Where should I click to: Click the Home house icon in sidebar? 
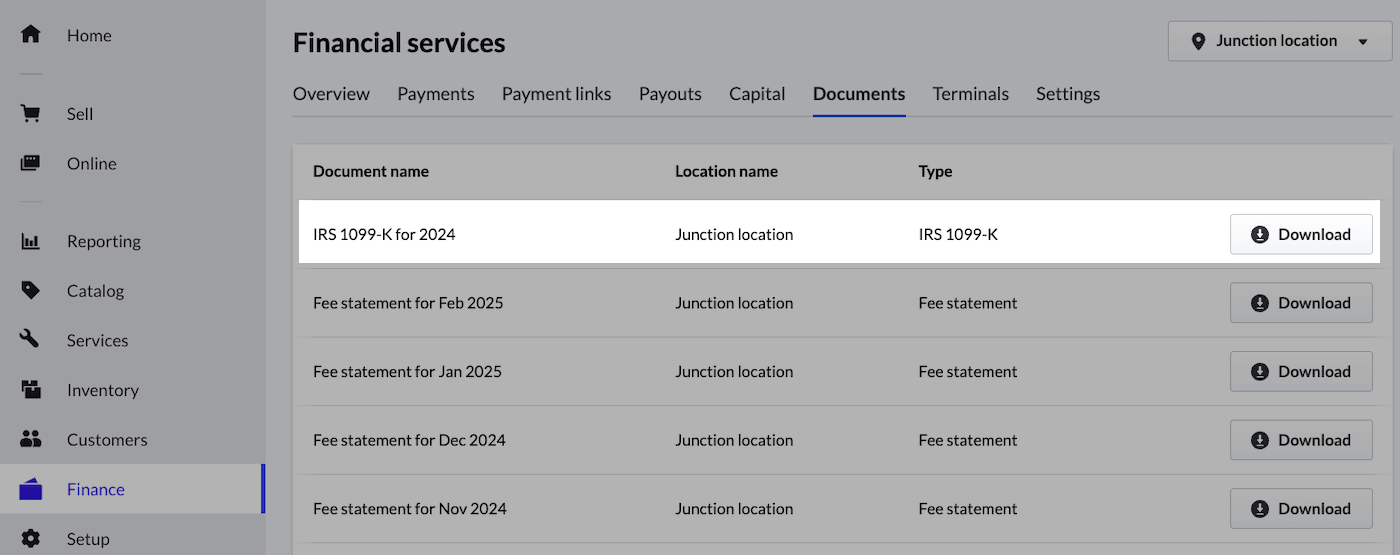point(31,35)
